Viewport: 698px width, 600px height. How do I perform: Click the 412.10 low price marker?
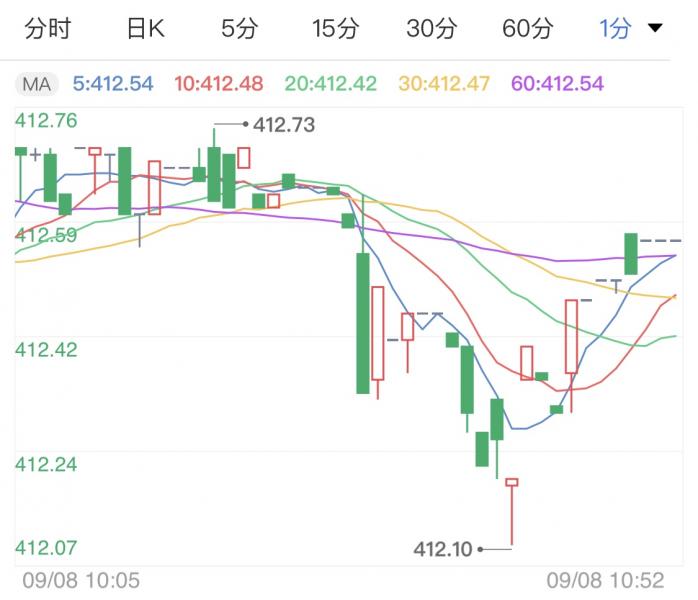pos(442,548)
